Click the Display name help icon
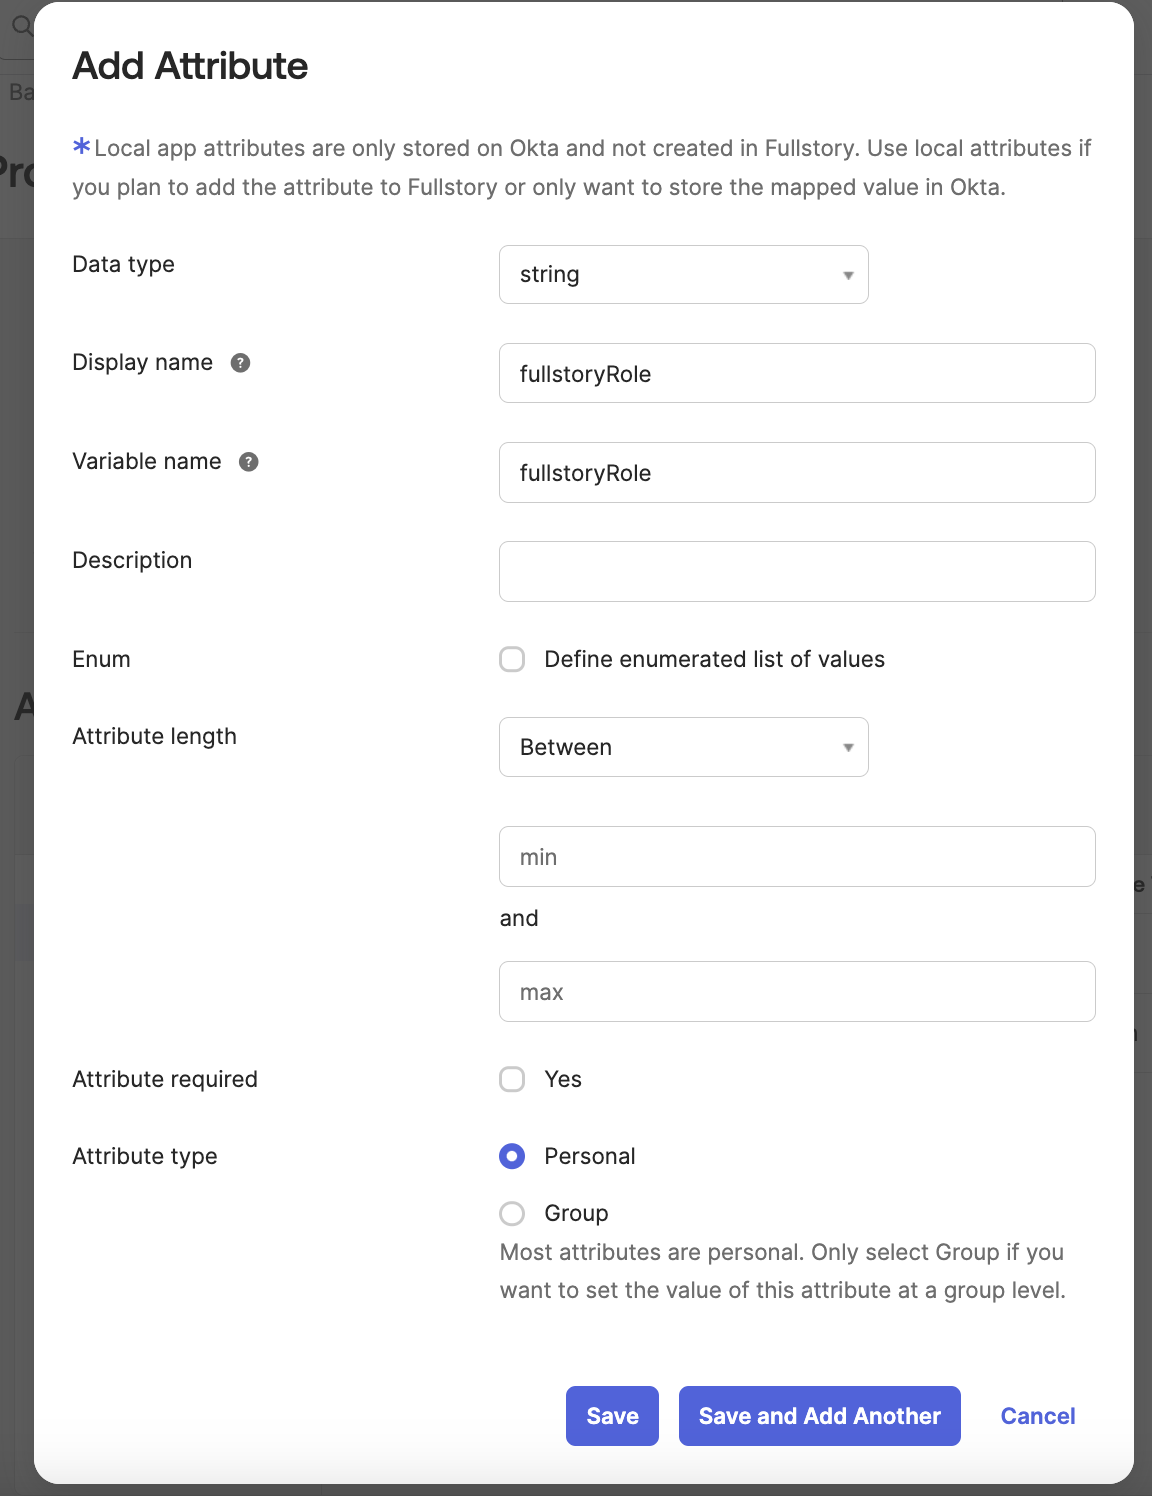The height and width of the screenshot is (1496, 1152). tap(240, 363)
